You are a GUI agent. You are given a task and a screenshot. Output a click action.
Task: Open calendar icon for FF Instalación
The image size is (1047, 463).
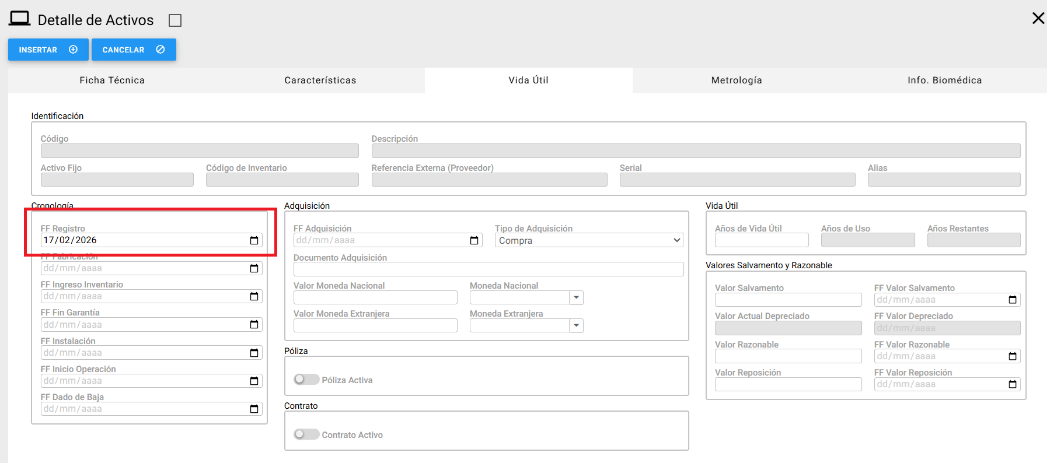tap(254, 353)
